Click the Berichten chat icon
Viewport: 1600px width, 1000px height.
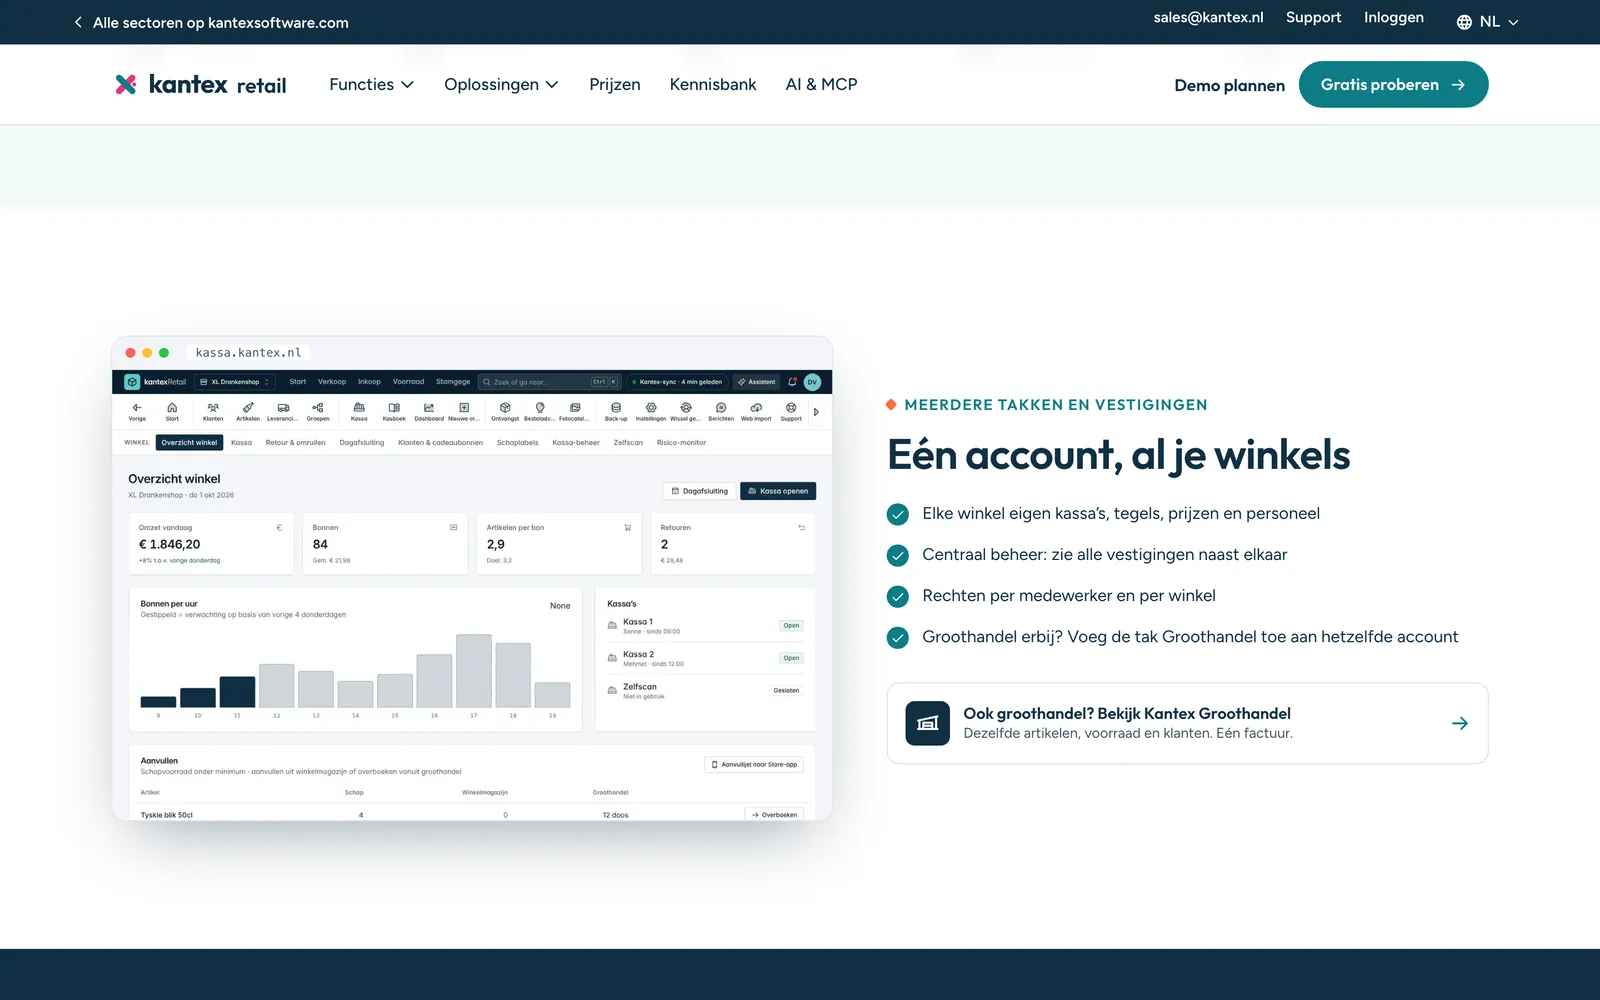(721, 408)
